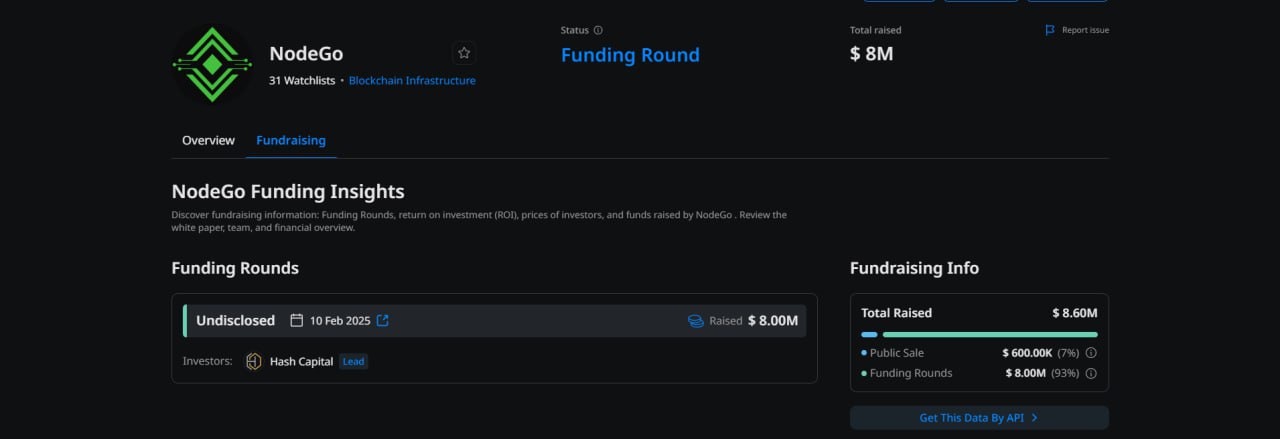Click the NodeGo green logo
Screen dimensions: 1280x439
212,64
